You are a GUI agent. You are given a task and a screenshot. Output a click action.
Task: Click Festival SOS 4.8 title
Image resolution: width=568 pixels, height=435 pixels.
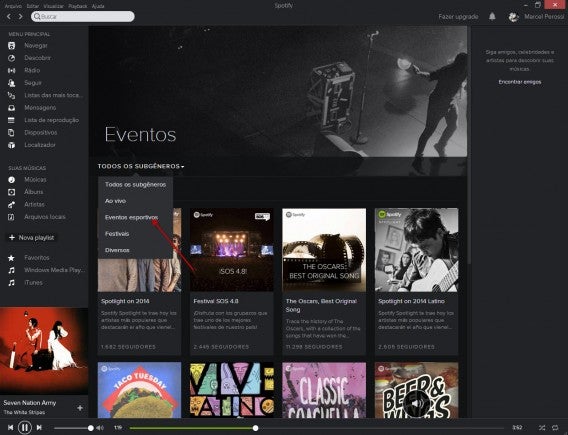click(216, 301)
